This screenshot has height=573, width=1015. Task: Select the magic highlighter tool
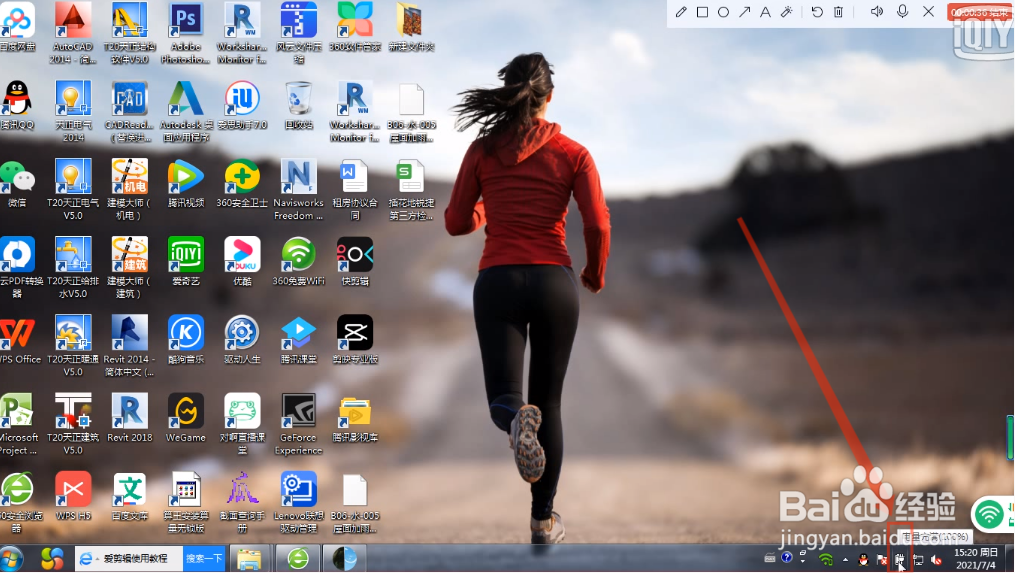[786, 12]
